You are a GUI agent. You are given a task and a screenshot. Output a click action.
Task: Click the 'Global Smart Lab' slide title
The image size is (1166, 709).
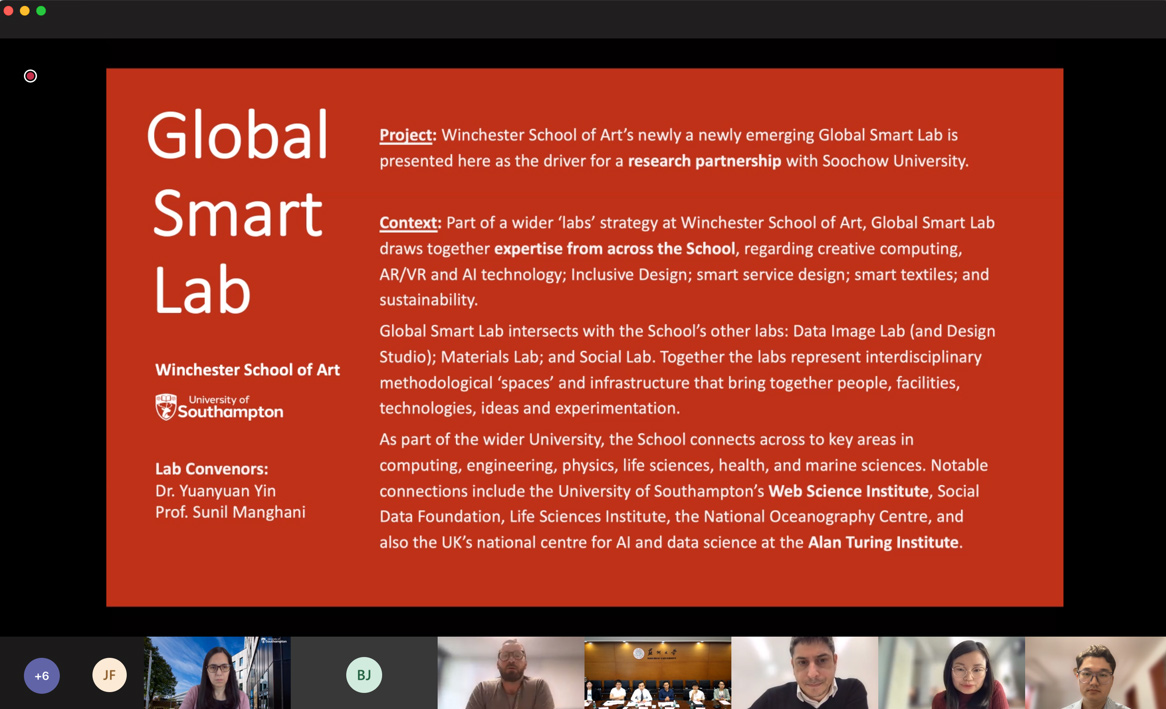(x=238, y=212)
